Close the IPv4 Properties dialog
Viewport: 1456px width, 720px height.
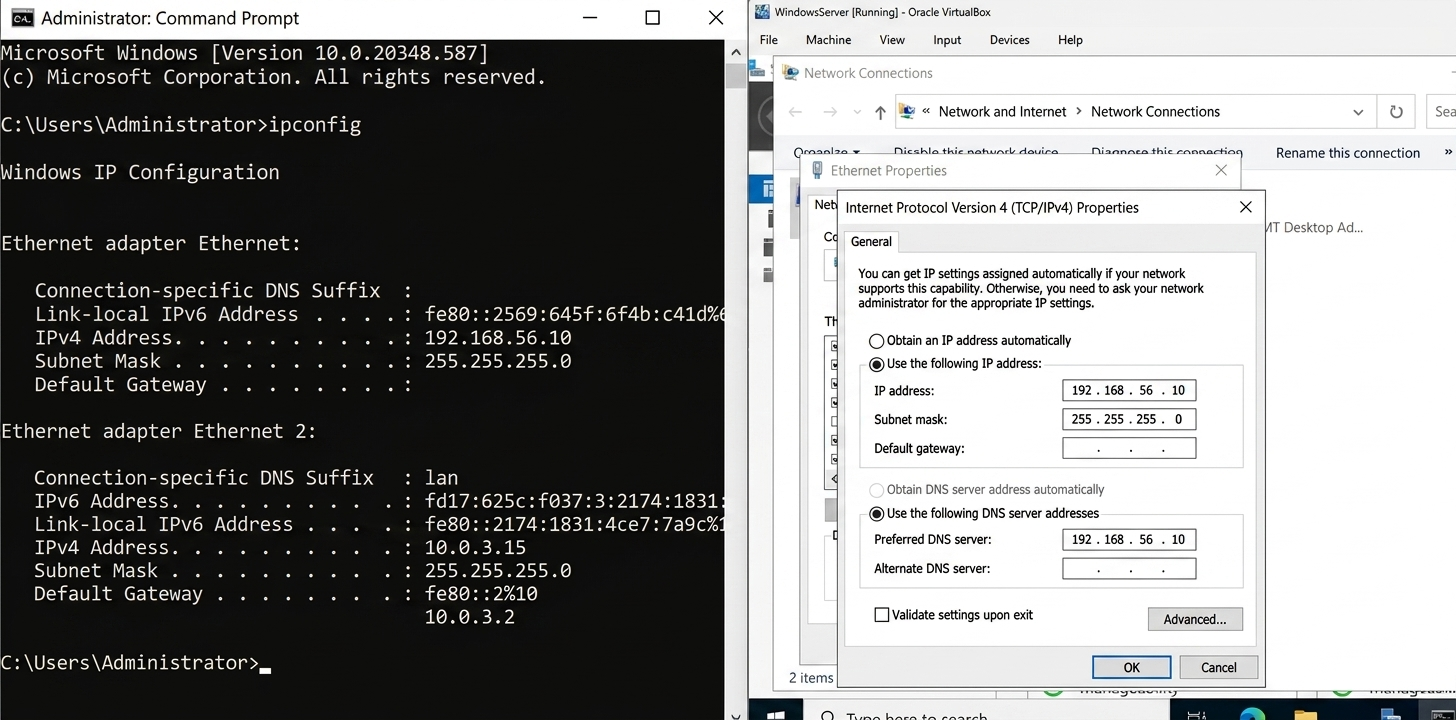click(x=1245, y=207)
